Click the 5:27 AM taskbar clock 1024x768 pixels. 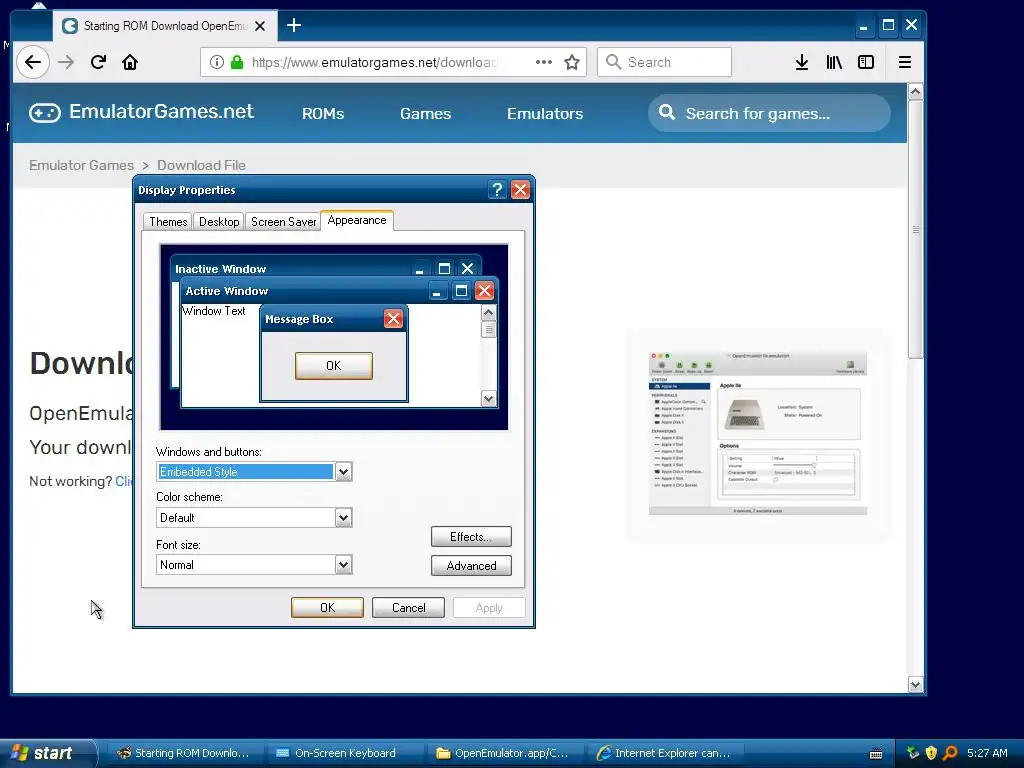point(987,753)
